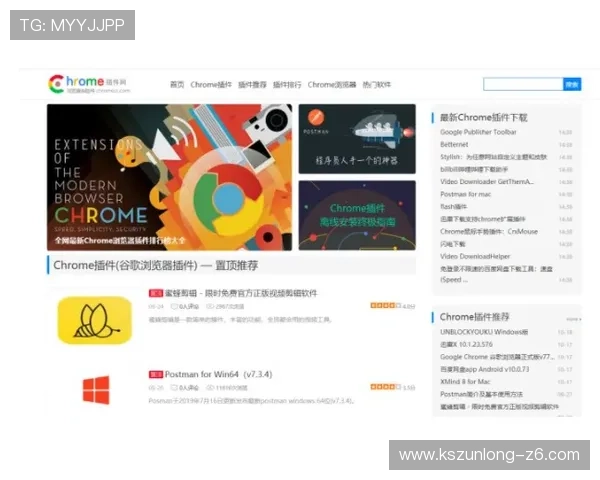Image resolution: width=600 pixels, height=480 pixels.
Task: Open the Chrome插件离线安装 guide banner
Action: coord(356,215)
